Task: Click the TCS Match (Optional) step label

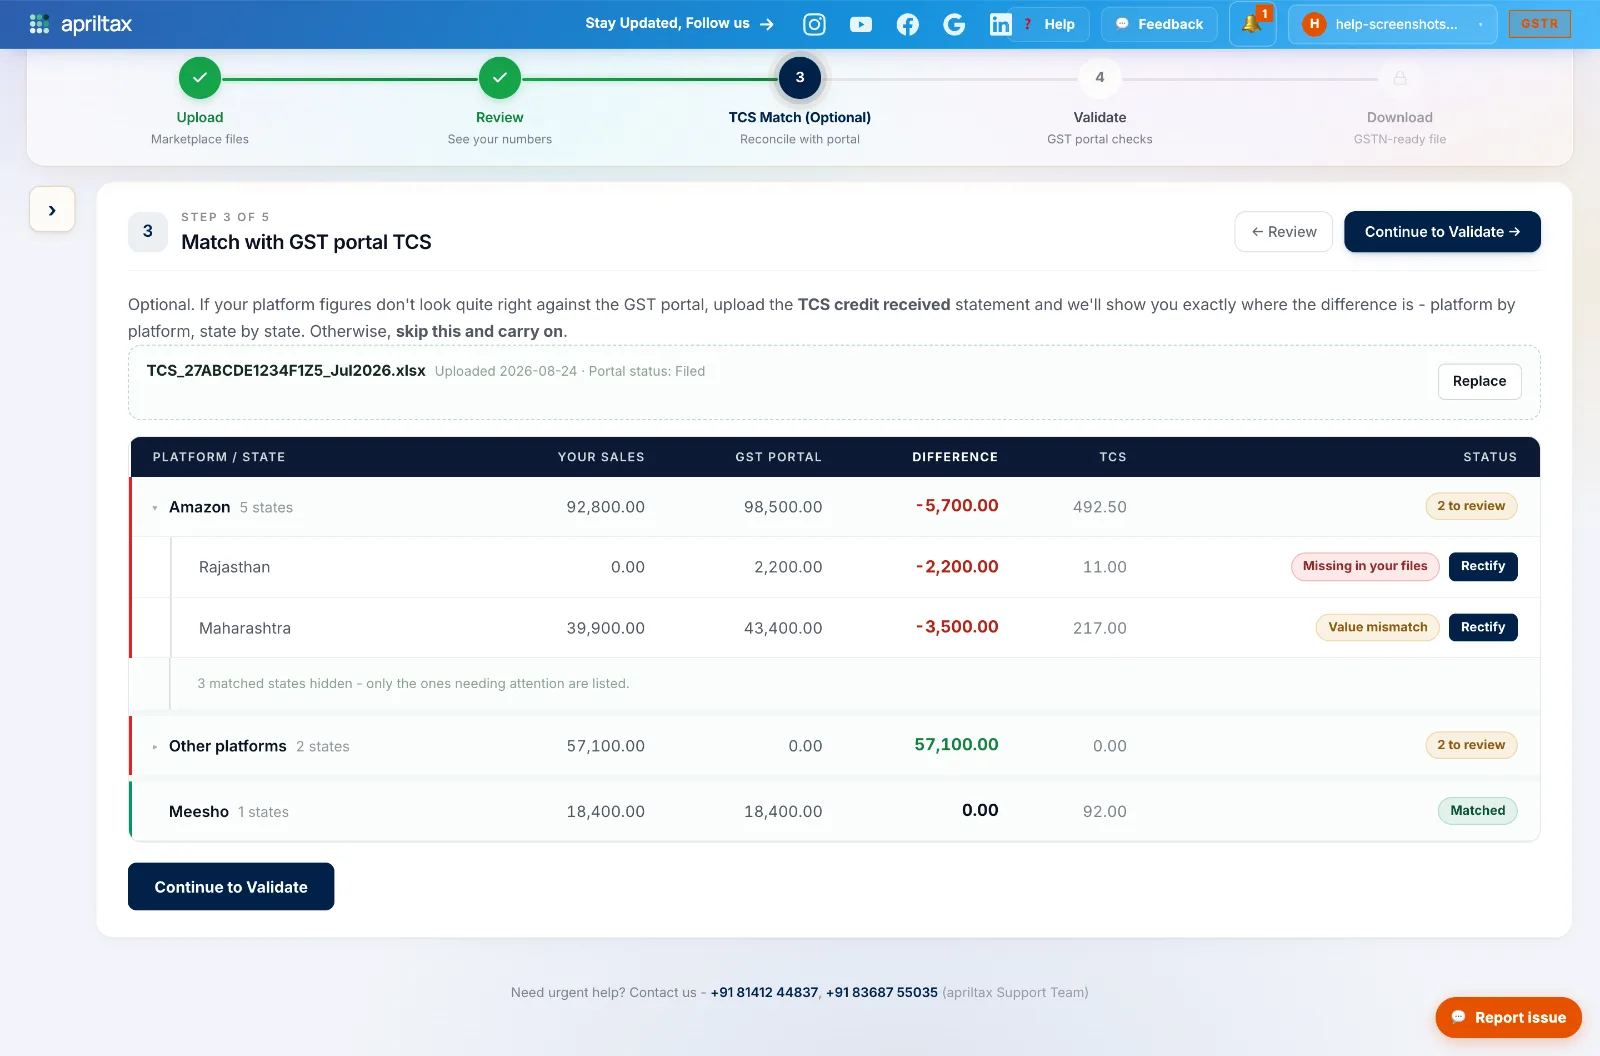Action: click(x=800, y=117)
